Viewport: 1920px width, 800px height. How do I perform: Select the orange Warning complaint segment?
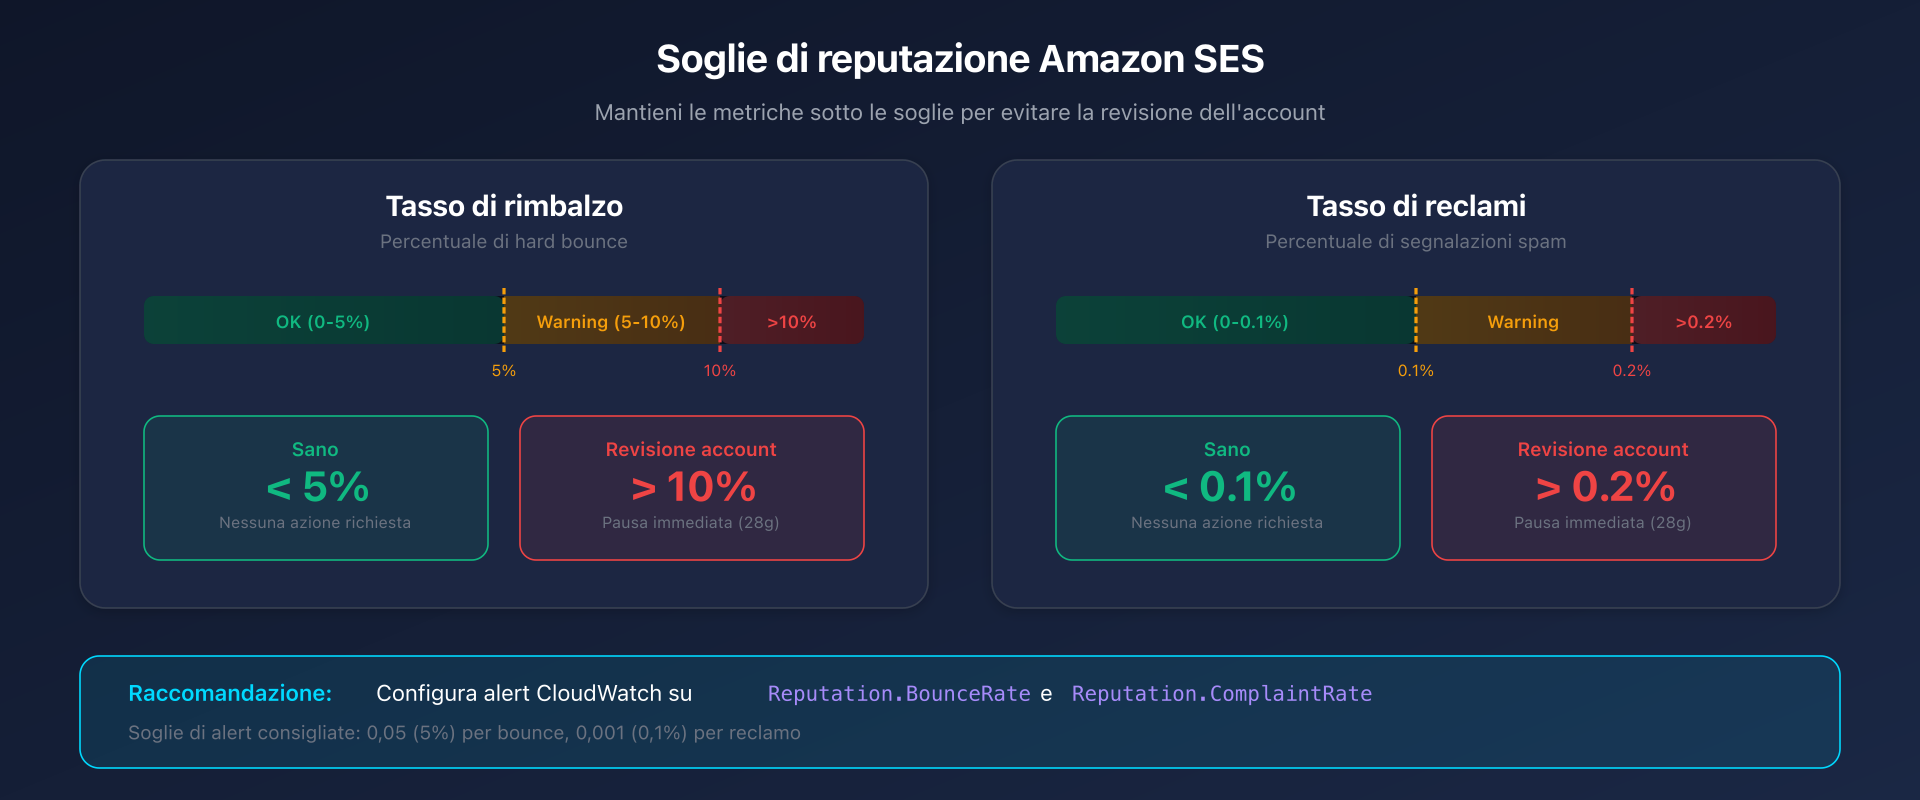pos(1522,321)
